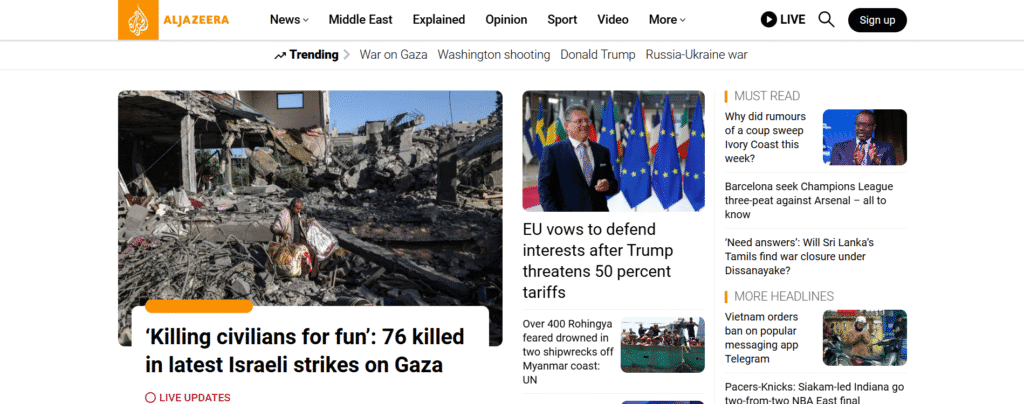Go to the Sport section
The image size is (1024, 404).
click(562, 20)
